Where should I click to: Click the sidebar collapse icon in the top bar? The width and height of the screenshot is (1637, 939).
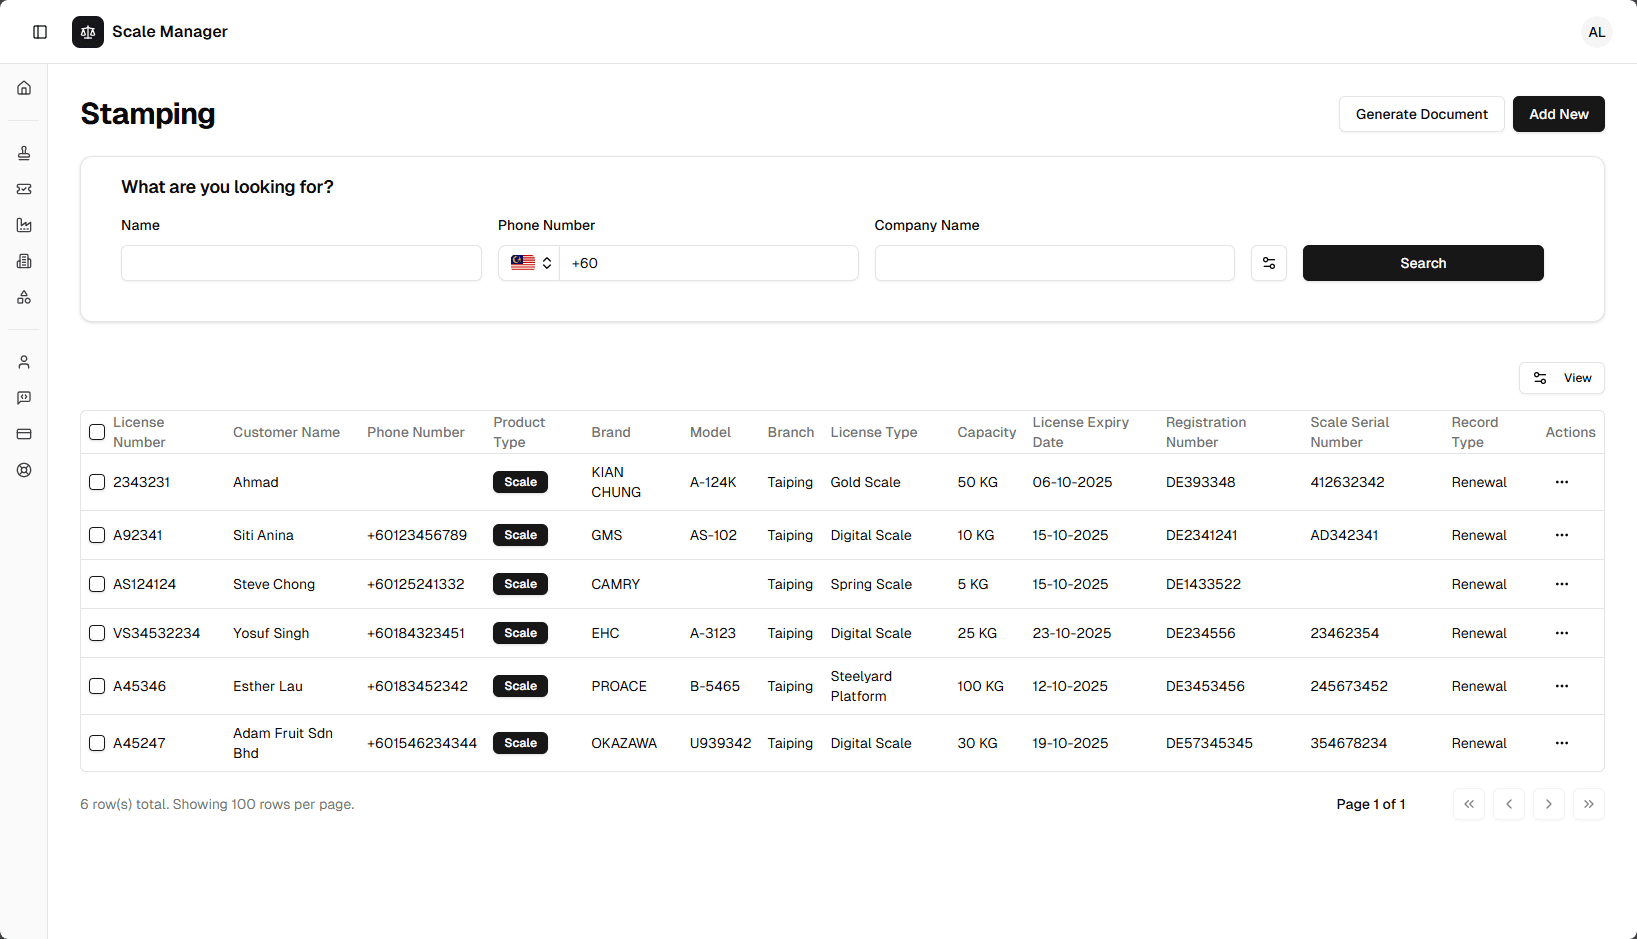click(x=40, y=31)
